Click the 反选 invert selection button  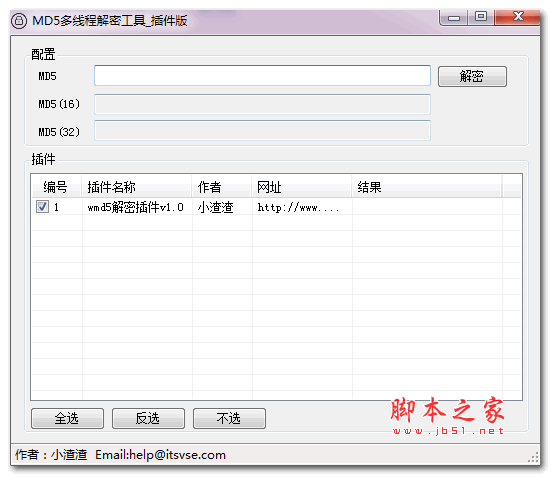pyautogui.click(x=148, y=418)
